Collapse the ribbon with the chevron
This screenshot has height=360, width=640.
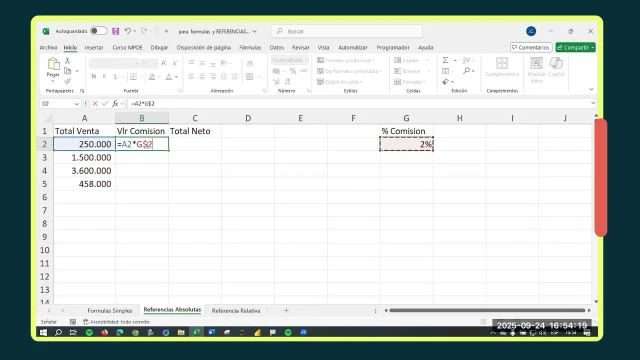point(591,89)
